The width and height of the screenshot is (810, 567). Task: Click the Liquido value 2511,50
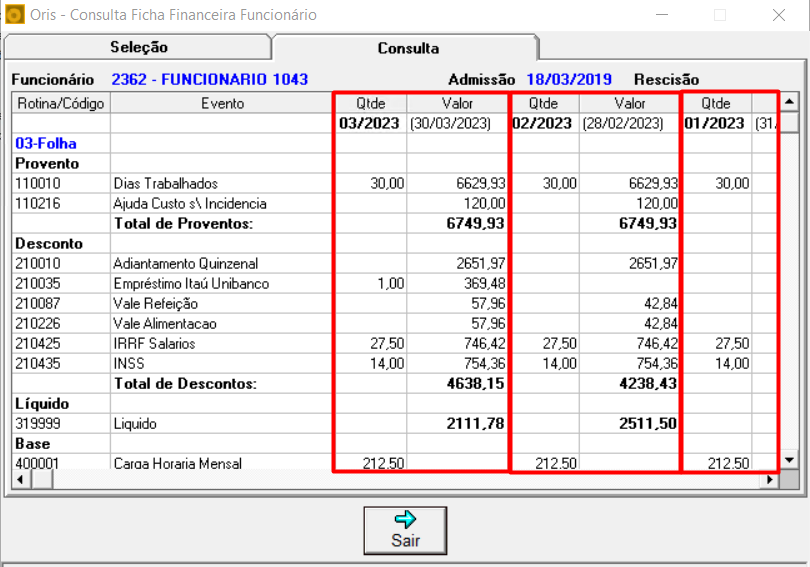[x=648, y=423]
